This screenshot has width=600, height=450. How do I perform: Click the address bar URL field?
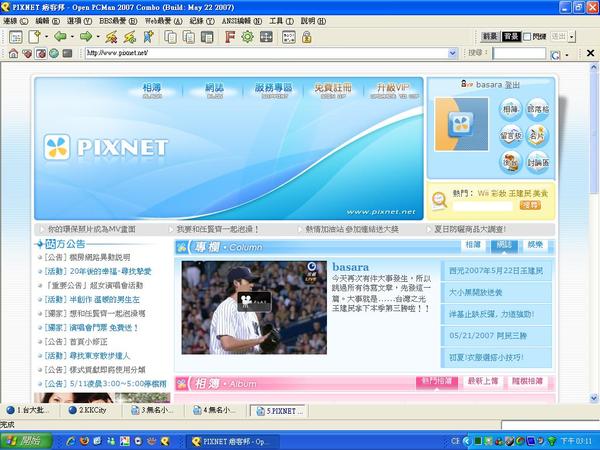tap(267, 53)
